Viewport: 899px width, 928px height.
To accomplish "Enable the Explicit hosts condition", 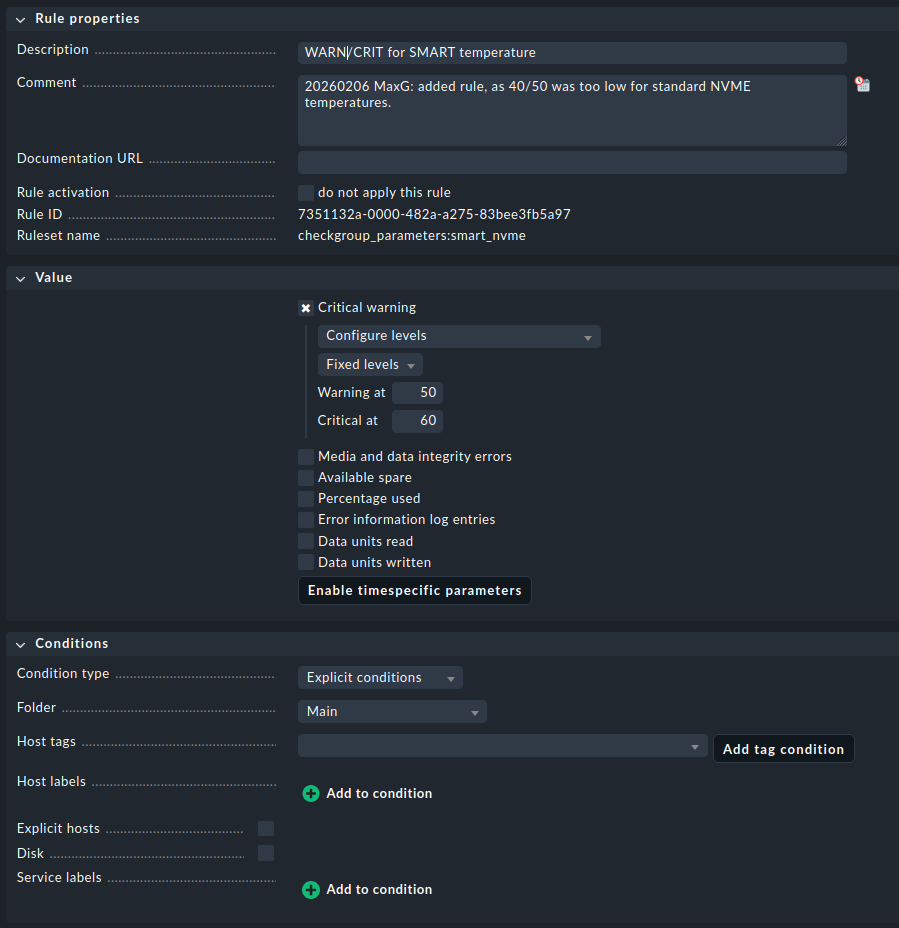I will pyautogui.click(x=266, y=828).
